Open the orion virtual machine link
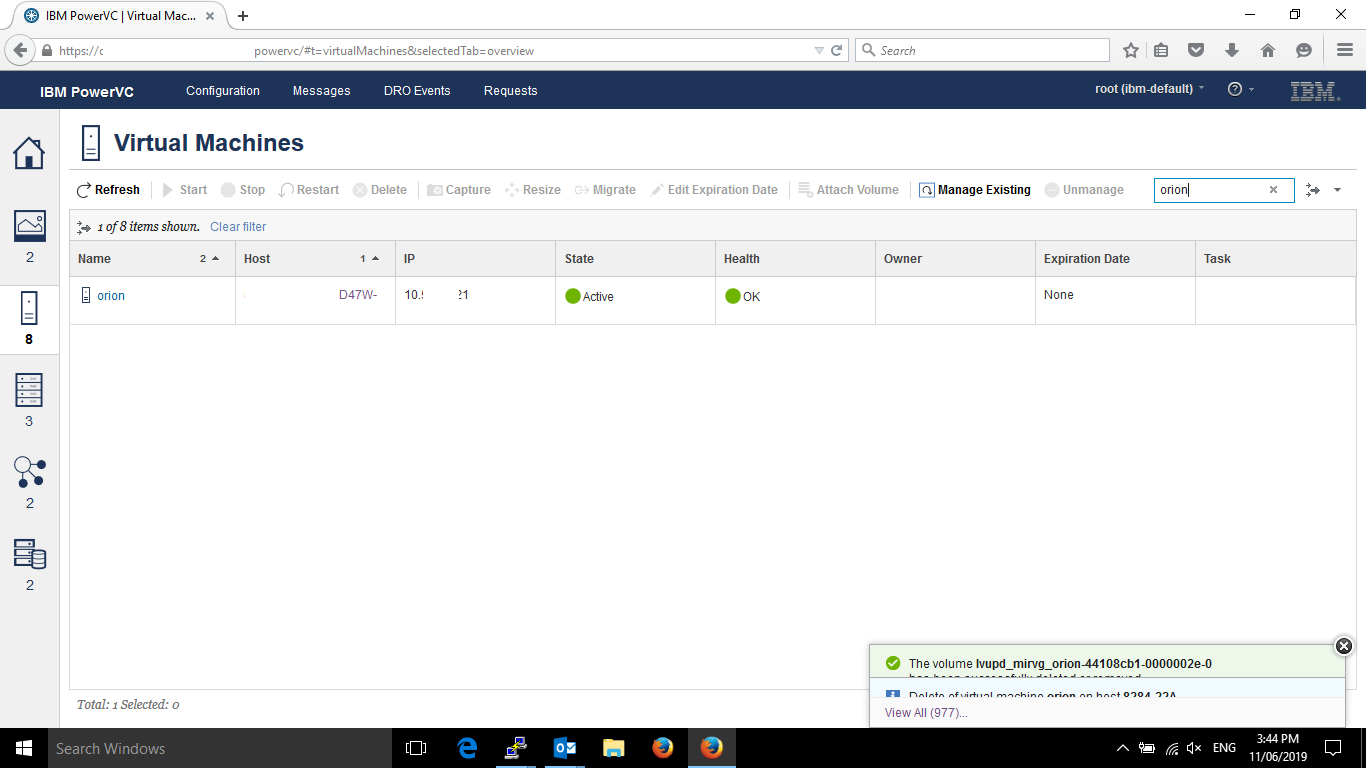The height and width of the screenshot is (768, 1366). pos(111,296)
